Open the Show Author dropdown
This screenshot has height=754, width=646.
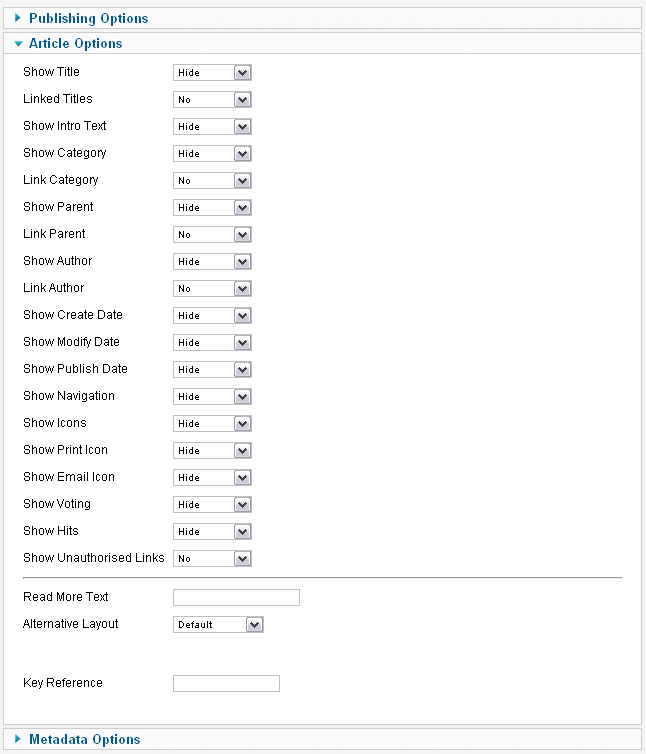point(212,262)
